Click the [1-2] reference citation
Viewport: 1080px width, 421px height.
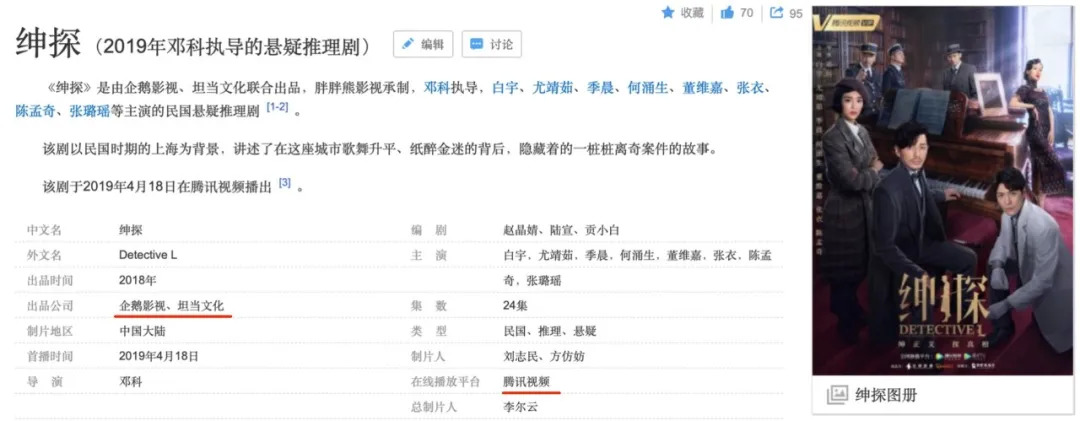pos(278,107)
